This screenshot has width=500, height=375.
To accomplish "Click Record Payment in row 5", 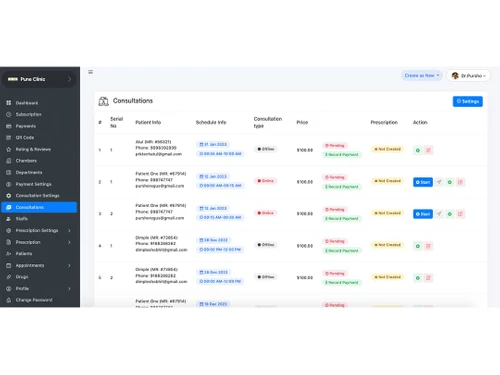I will pos(342,282).
